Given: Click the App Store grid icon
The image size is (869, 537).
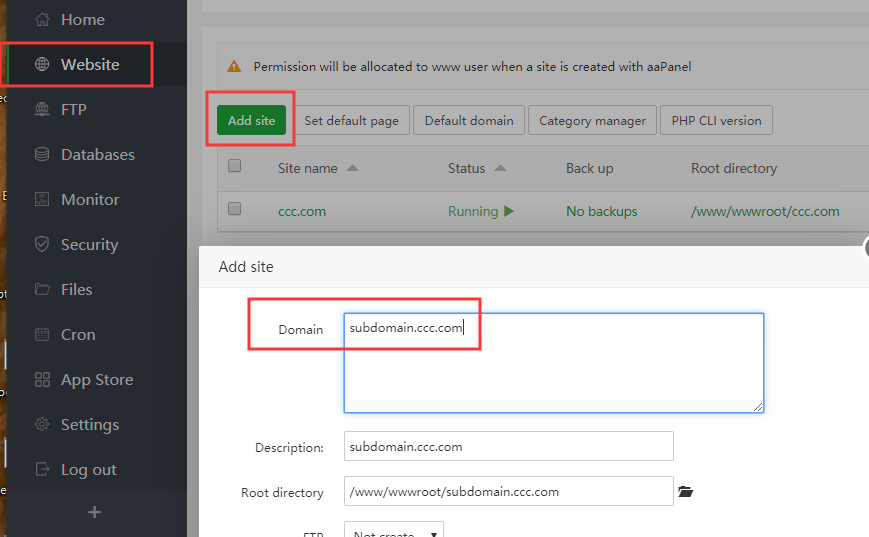Looking at the screenshot, I should tap(42, 380).
